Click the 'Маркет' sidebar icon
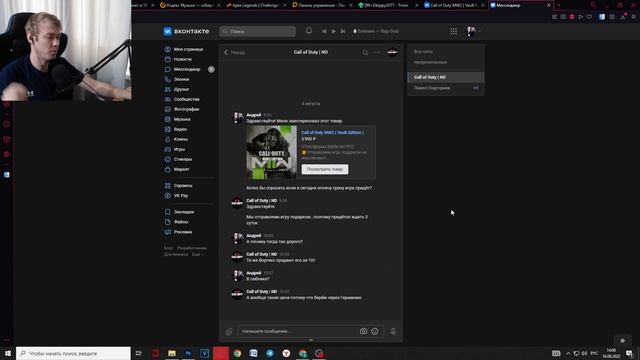 click(167, 169)
